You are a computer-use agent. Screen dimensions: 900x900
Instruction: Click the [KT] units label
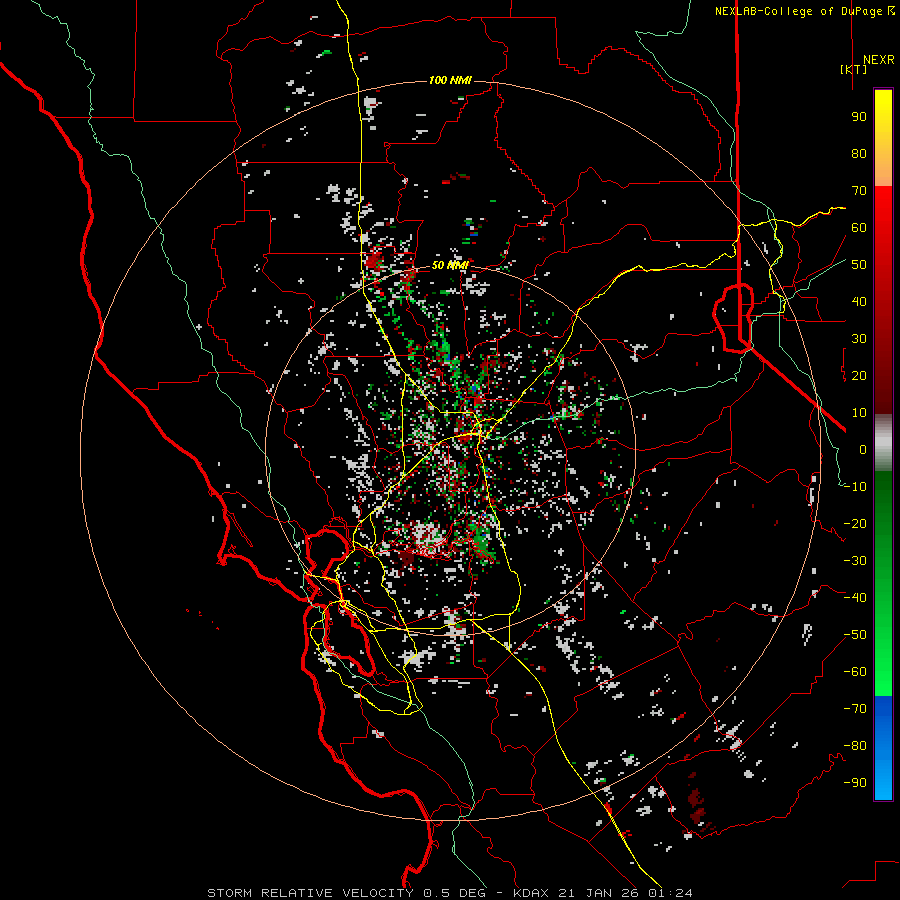pos(854,69)
